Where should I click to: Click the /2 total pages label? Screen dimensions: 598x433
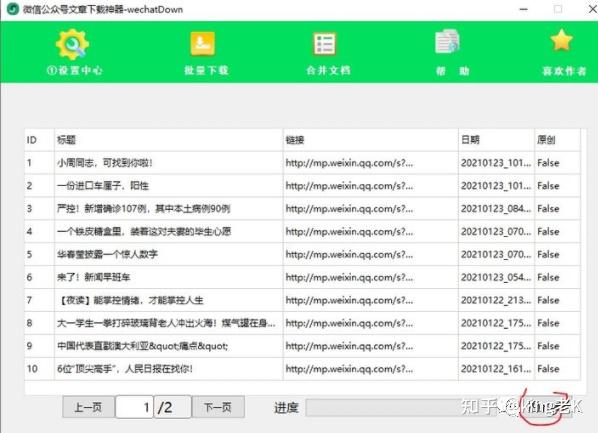pos(172,407)
